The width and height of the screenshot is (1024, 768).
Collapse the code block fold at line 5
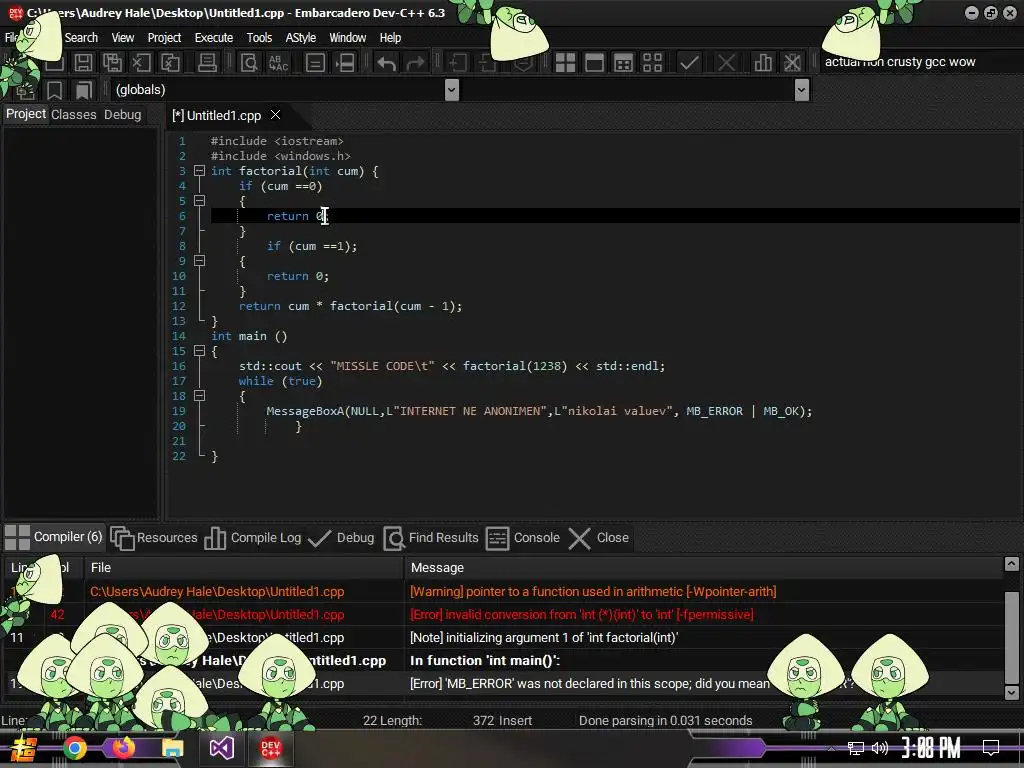click(x=200, y=201)
